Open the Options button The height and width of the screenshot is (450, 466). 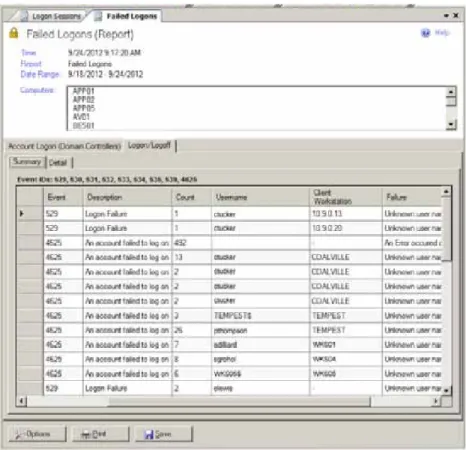click(x=37, y=434)
